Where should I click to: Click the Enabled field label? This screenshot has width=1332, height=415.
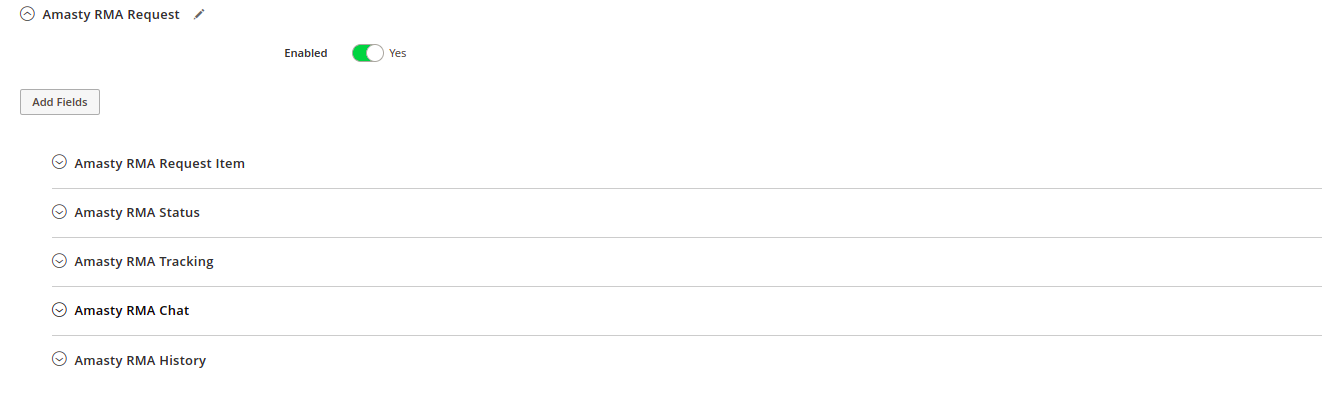(x=306, y=53)
